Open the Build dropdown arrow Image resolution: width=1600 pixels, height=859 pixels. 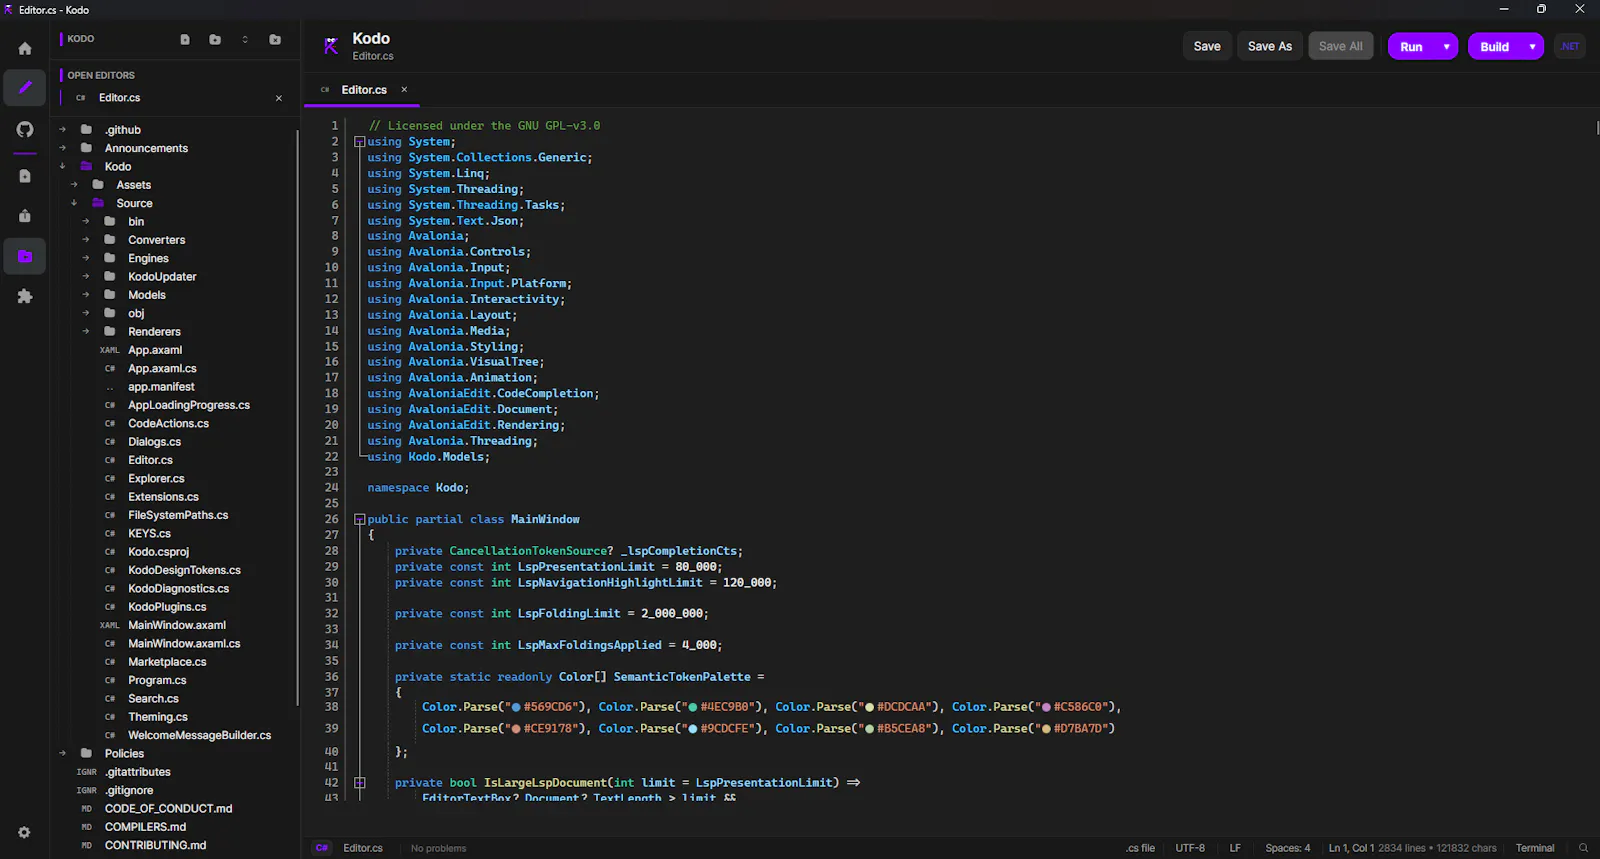coord(1532,47)
